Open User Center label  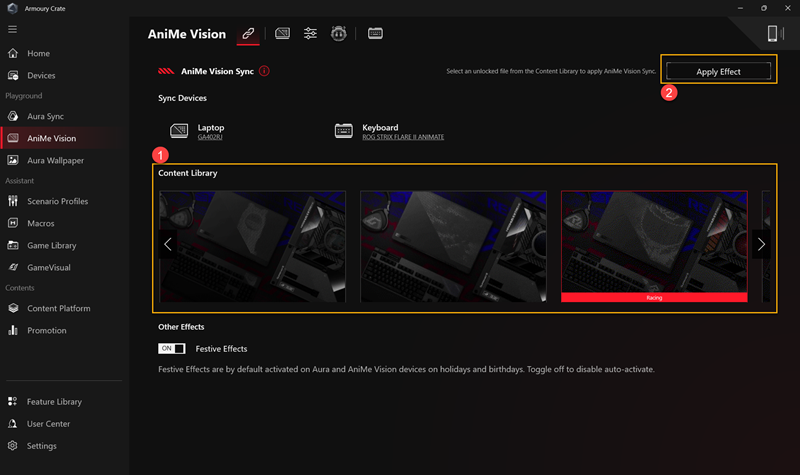pyautogui.click(x=48, y=424)
